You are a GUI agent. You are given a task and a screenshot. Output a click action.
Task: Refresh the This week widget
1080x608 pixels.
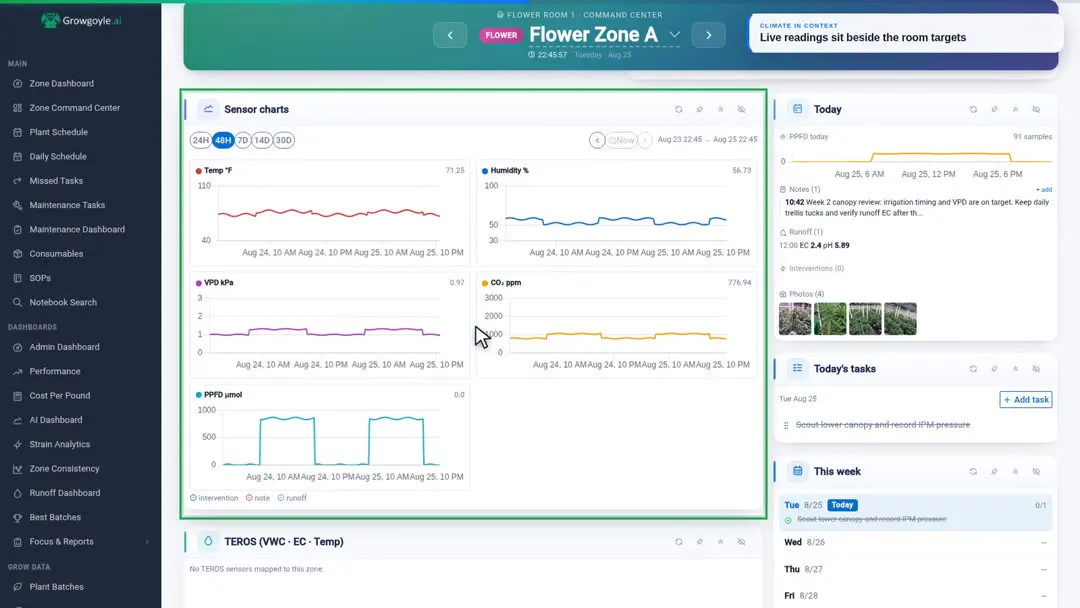tap(973, 472)
